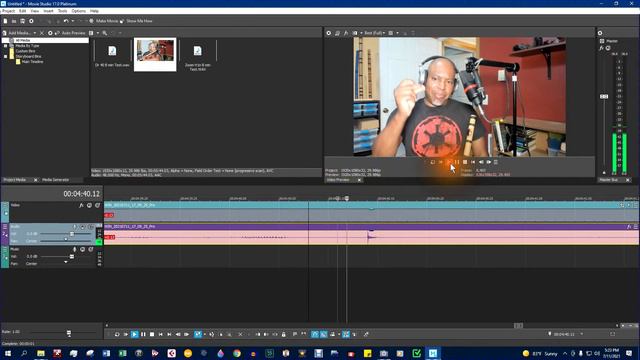Select the All Media tree item
Image resolution: width=640 pixels, height=360 pixels.
(22, 40)
